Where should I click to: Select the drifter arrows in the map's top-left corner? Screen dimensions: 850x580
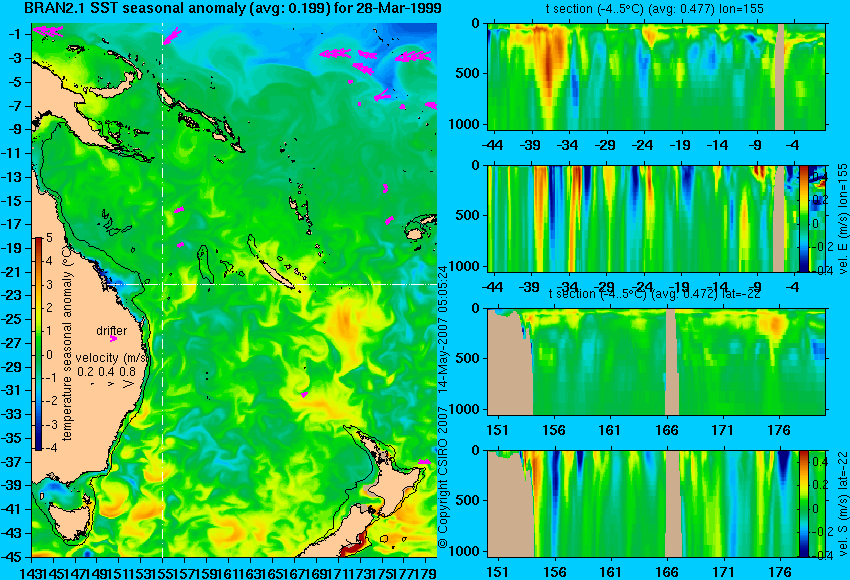(x=48, y=31)
